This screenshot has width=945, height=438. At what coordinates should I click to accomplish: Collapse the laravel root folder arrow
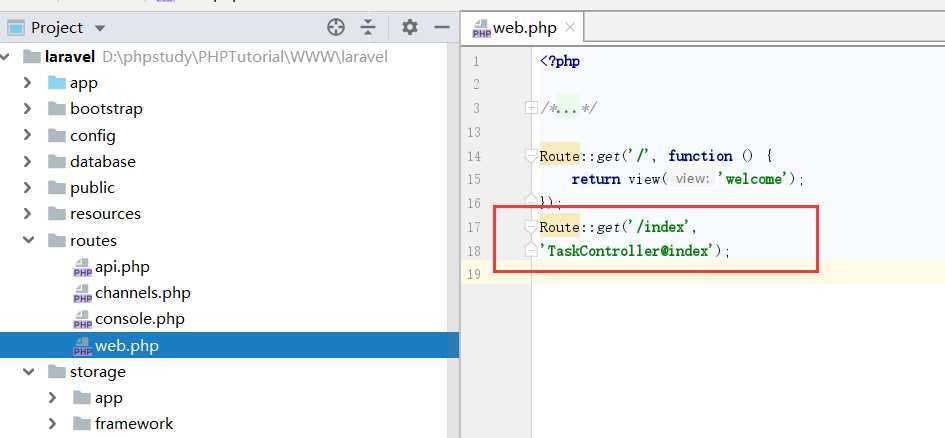pyautogui.click(x=5, y=57)
